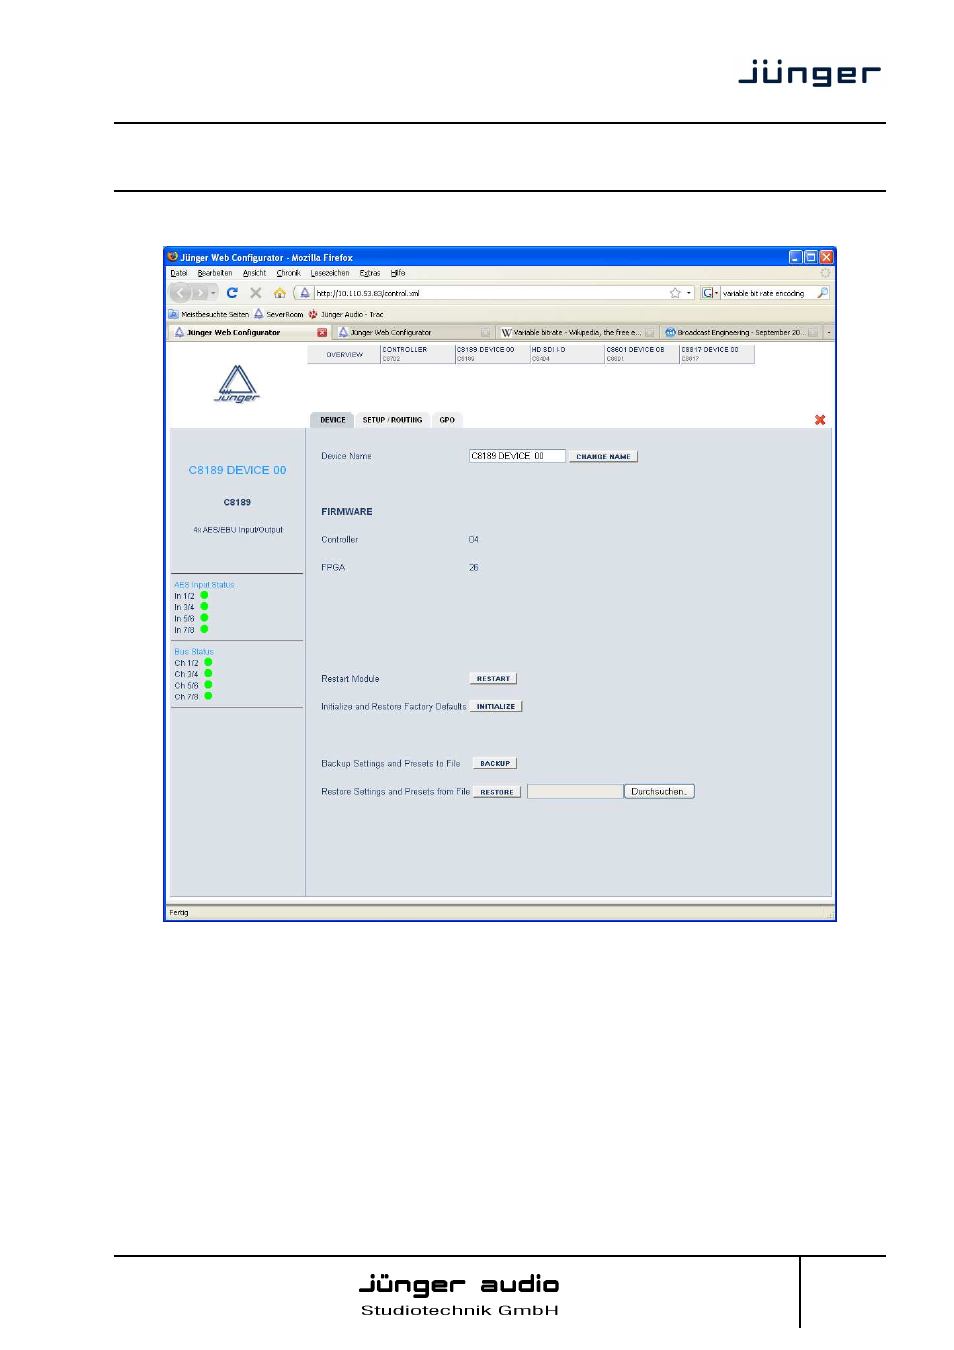Switch to the SETUP / ROUTING tab
This screenshot has height=1350, width=954.
(x=392, y=420)
